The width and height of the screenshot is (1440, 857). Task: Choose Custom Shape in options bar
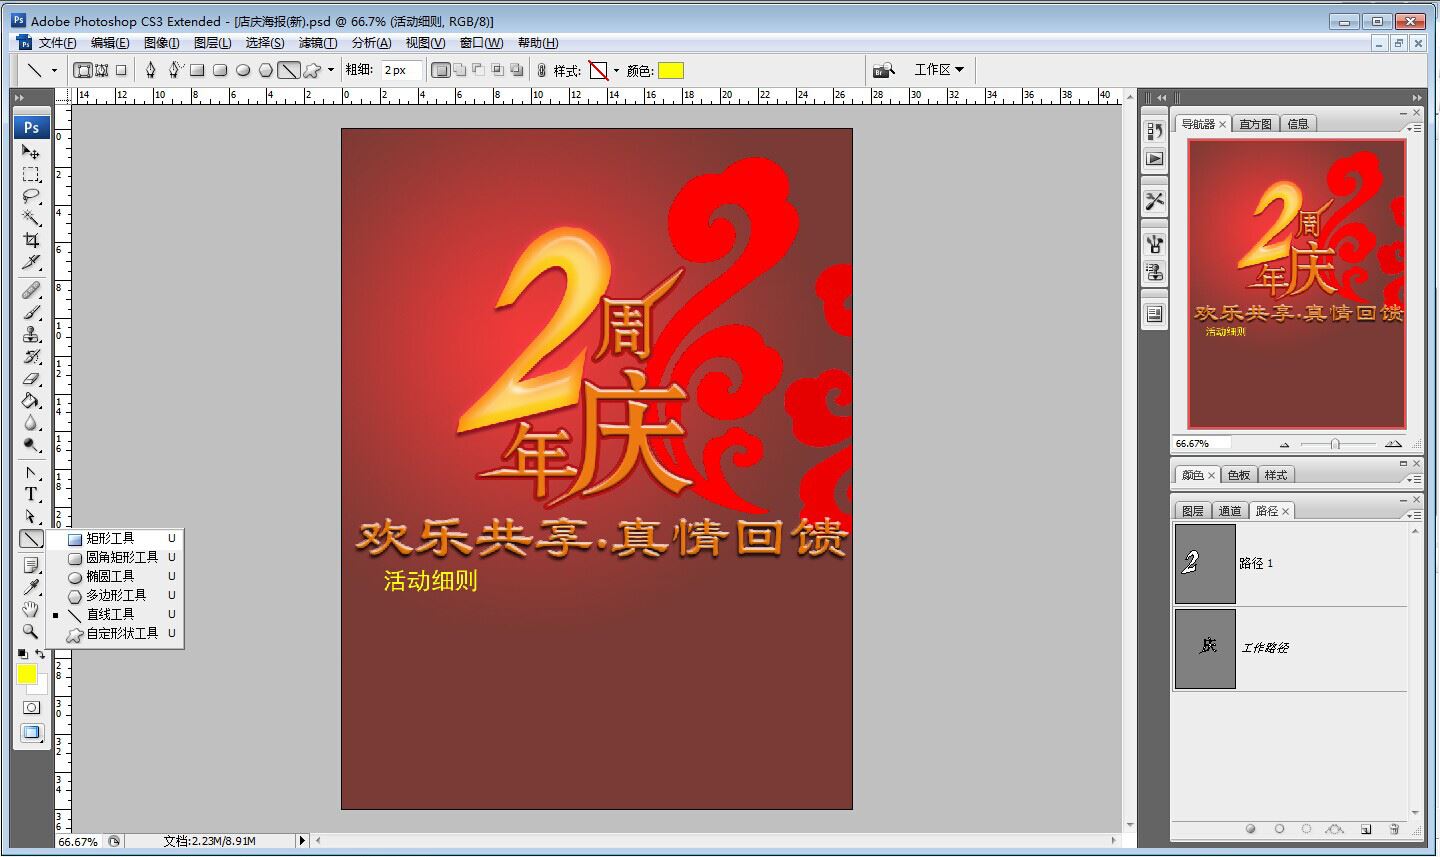click(x=312, y=70)
